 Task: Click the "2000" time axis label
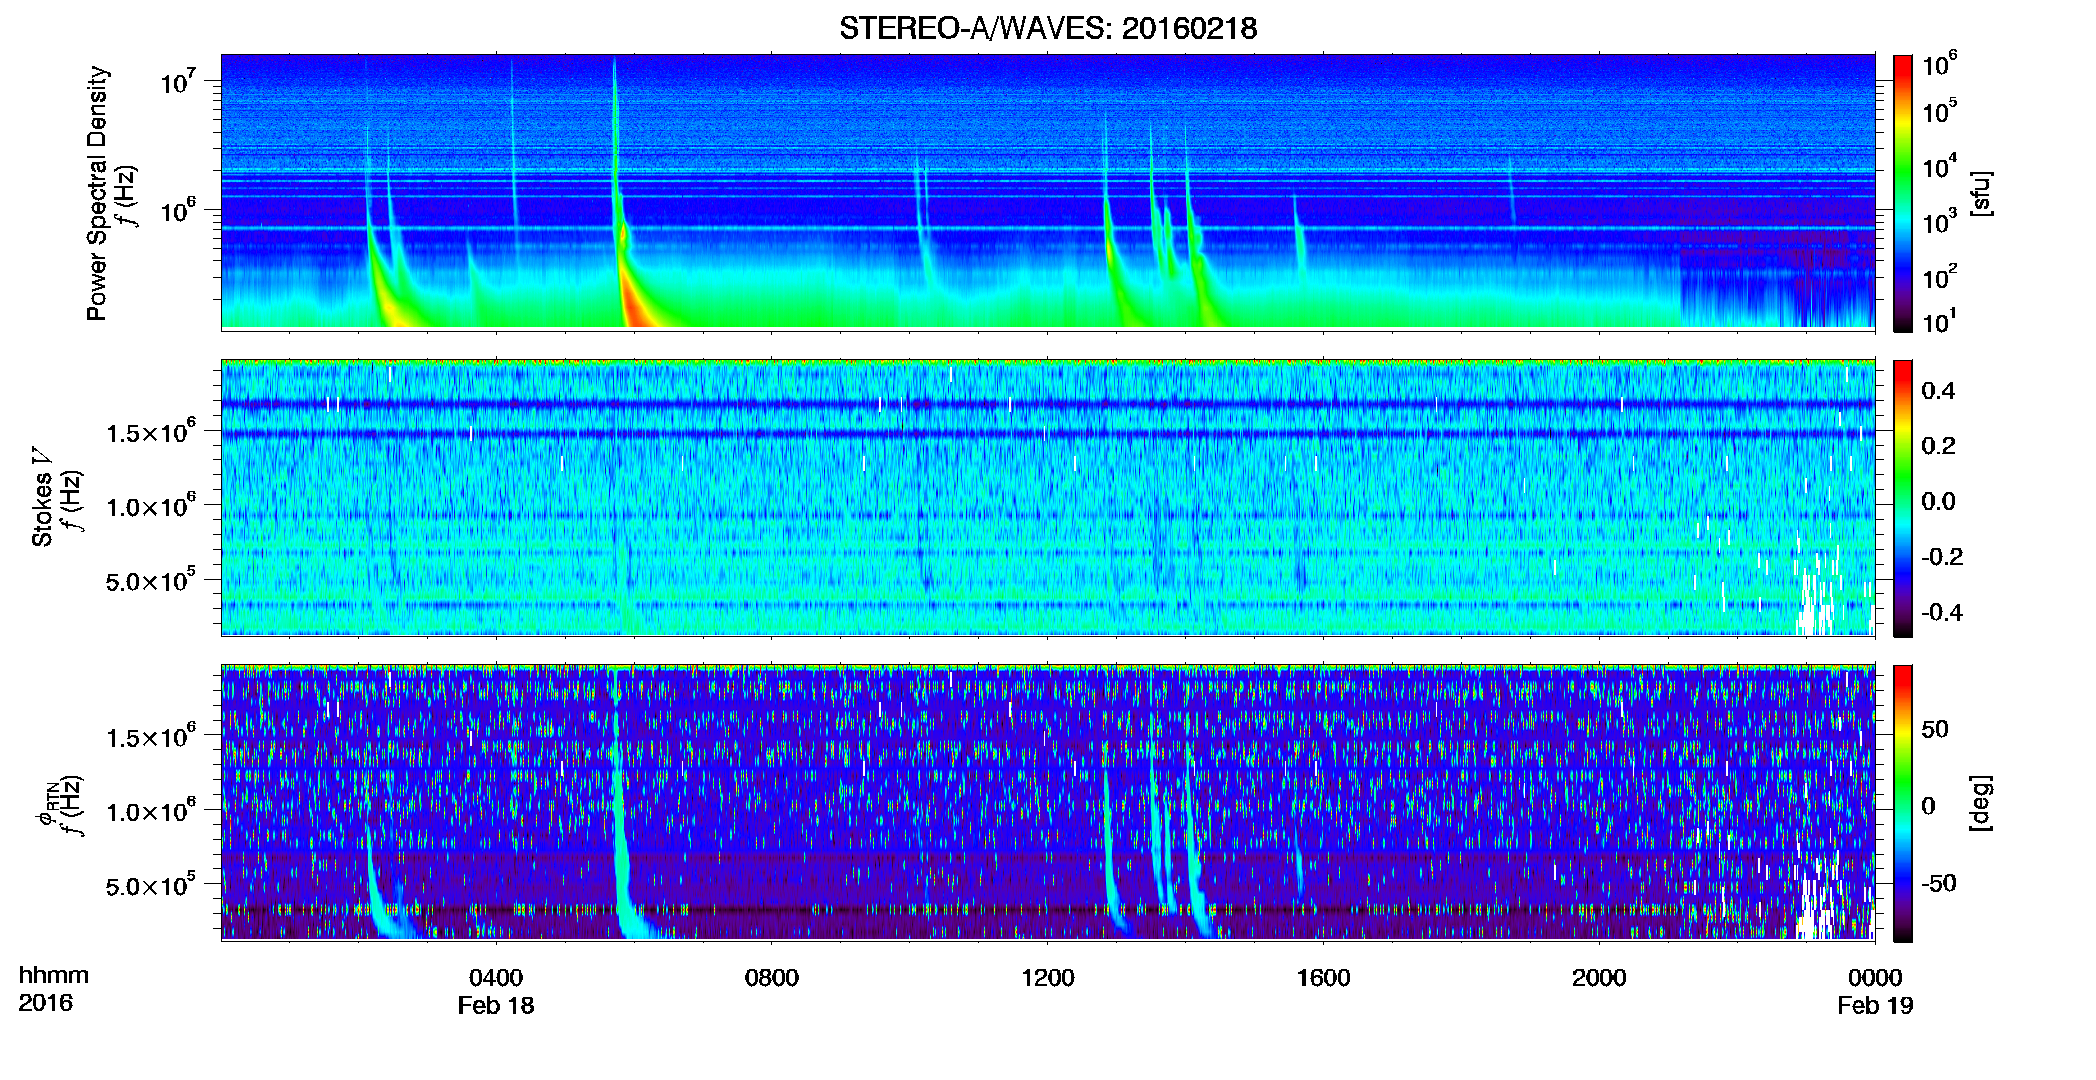click(x=1599, y=977)
